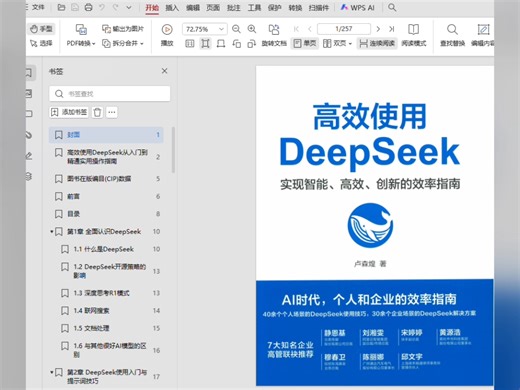Viewport: 520px width, 390px height.
Task: Switch to the 工具 tools tab
Action: (x=254, y=7)
